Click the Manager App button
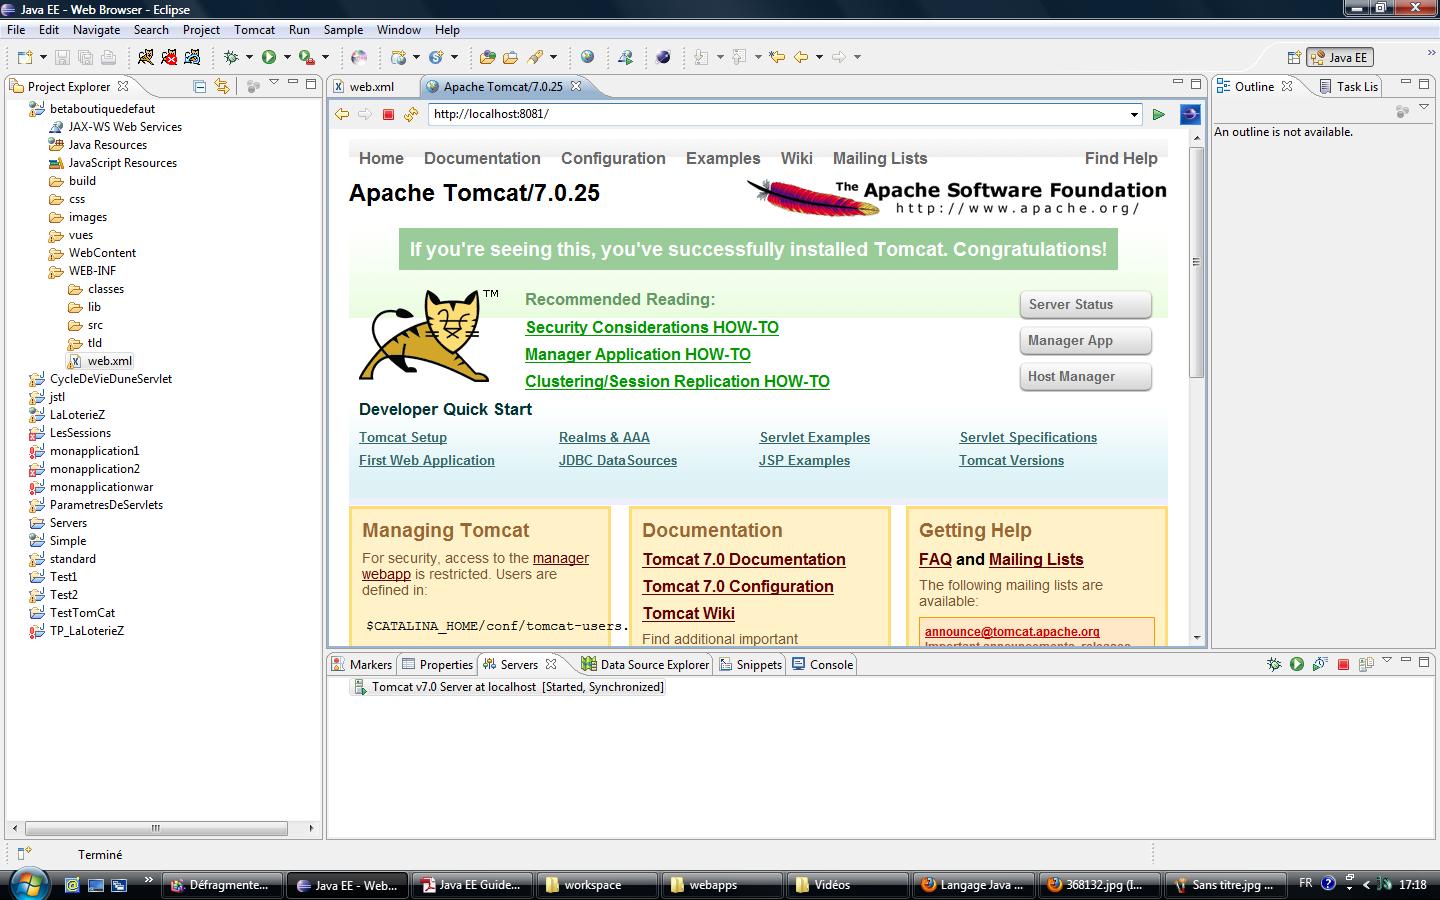Image resolution: width=1440 pixels, height=900 pixels. tap(1085, 340)
